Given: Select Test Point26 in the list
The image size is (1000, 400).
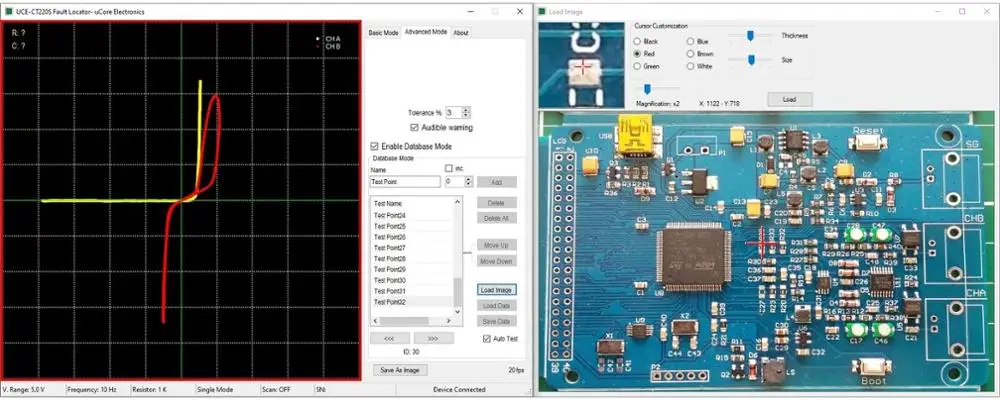Looking at the screenshot, I should [x=412, y=237].
